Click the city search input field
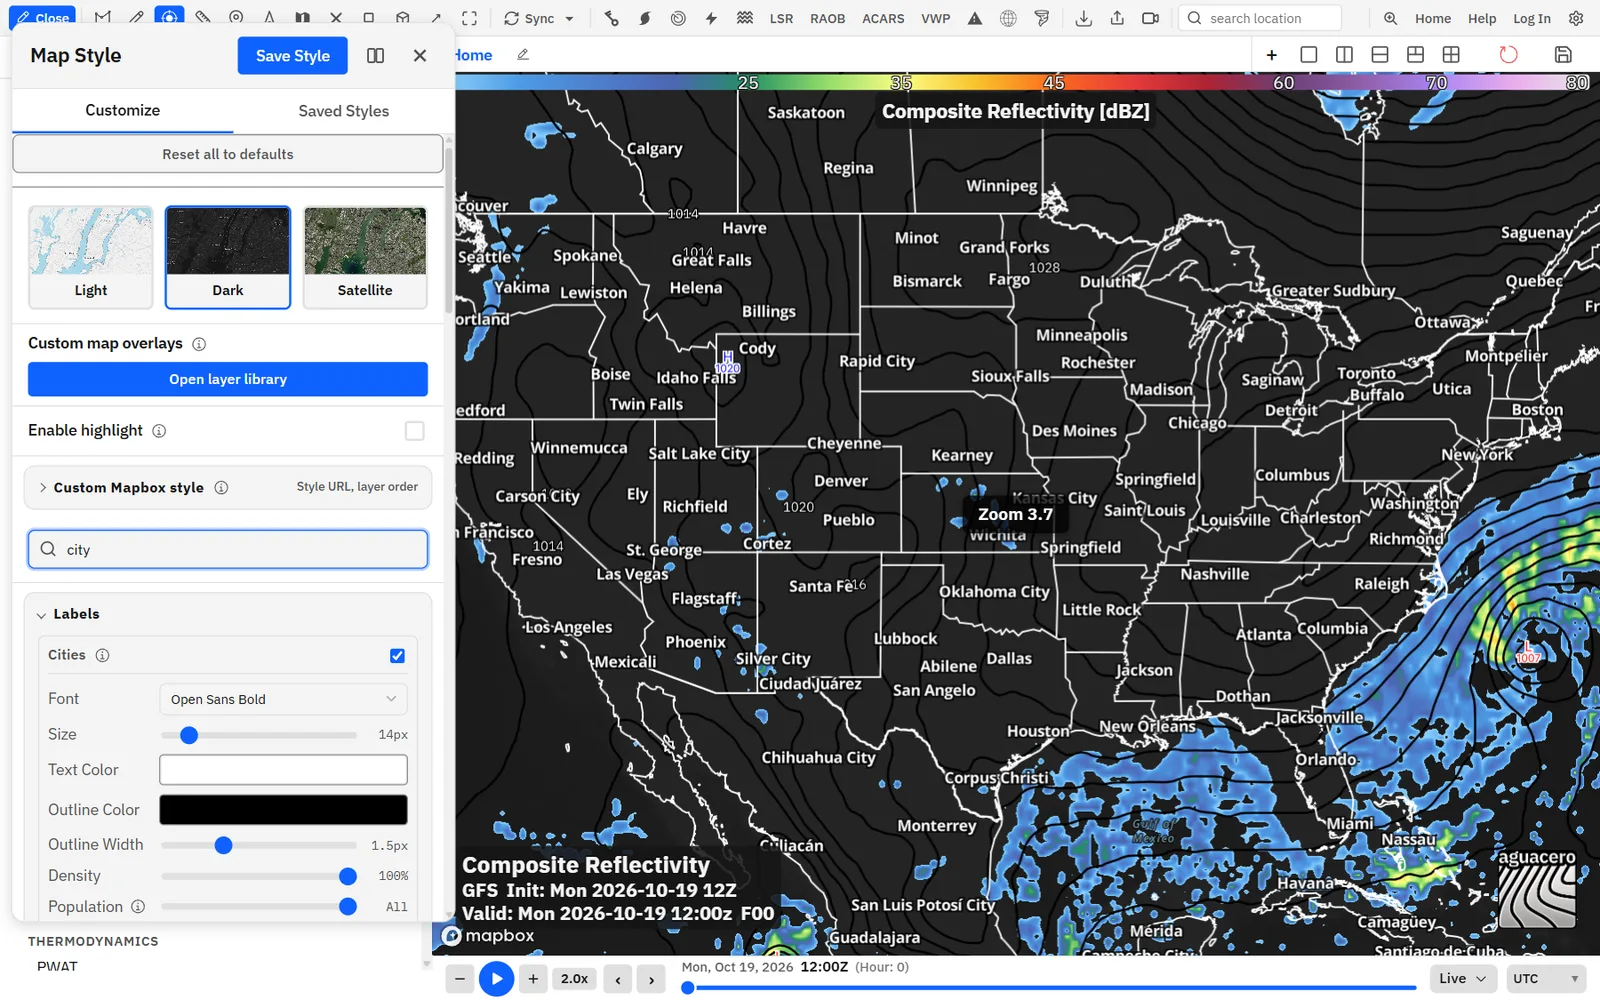 (x=228, y=549)
